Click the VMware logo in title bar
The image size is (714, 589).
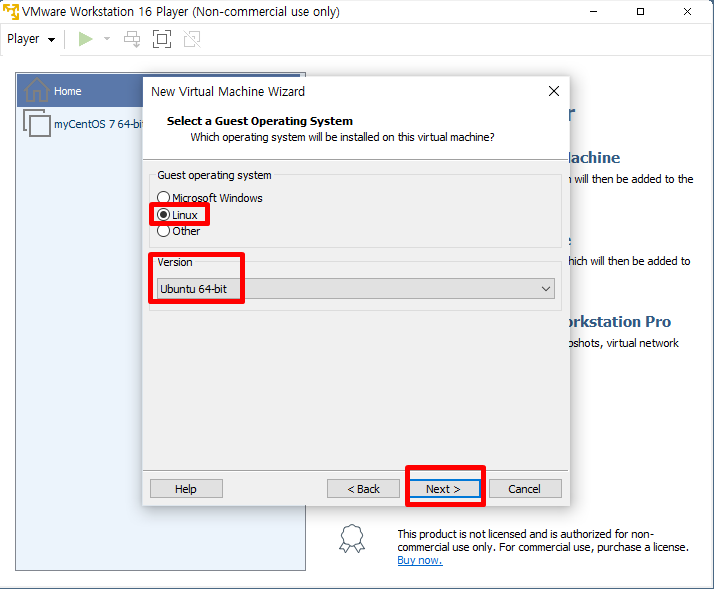pyautogui.click(x=11, y=11)
